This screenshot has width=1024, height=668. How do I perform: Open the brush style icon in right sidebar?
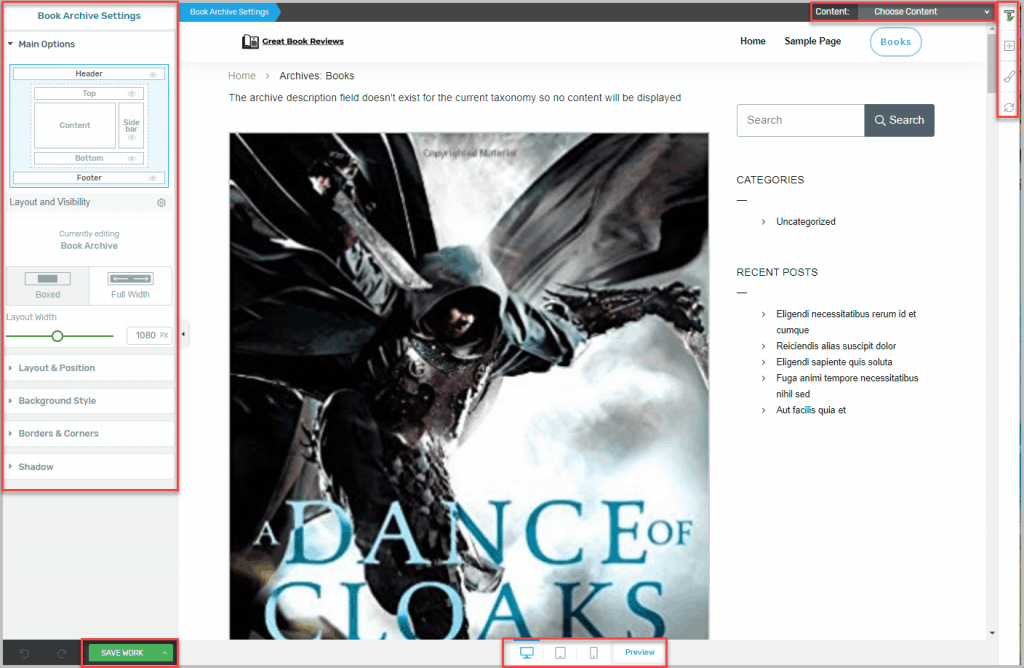tap(1010, 76)
